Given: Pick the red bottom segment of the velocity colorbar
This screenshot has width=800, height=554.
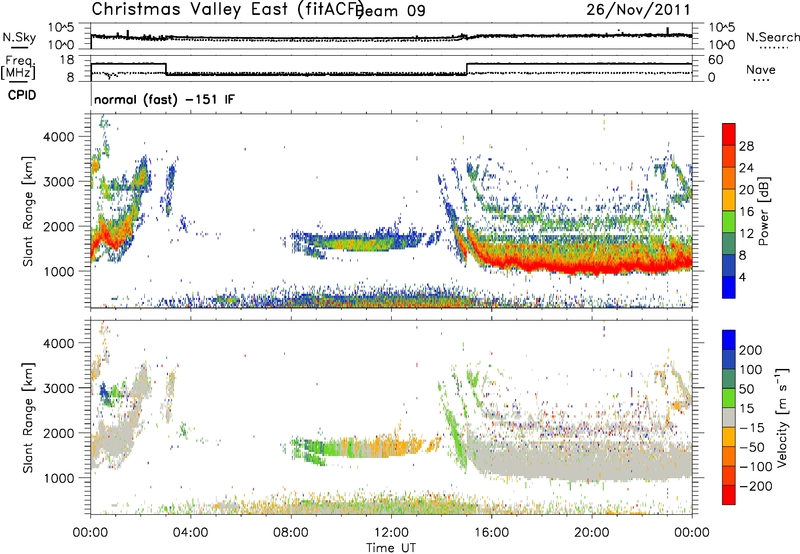Looking at the screenshot, I should coord(729,495).
